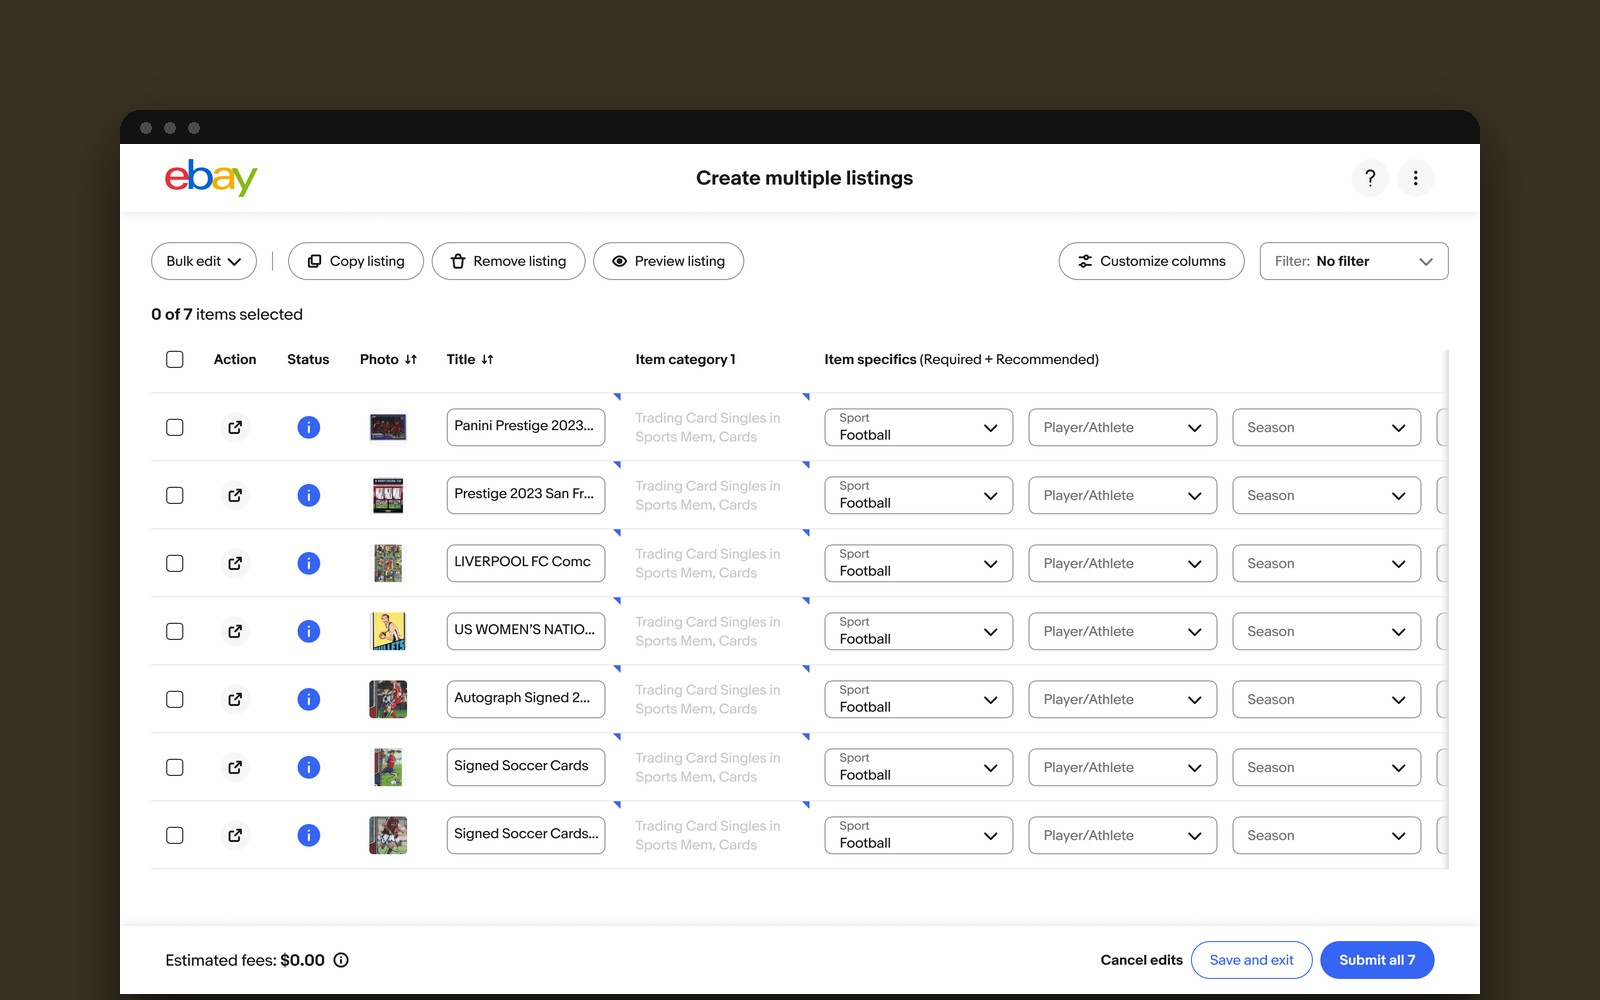Open Player/Athlete dropdown for LIVERPOOL FC Comc
Screen dimensions: 1600x1000
(x=1123, y=563)
